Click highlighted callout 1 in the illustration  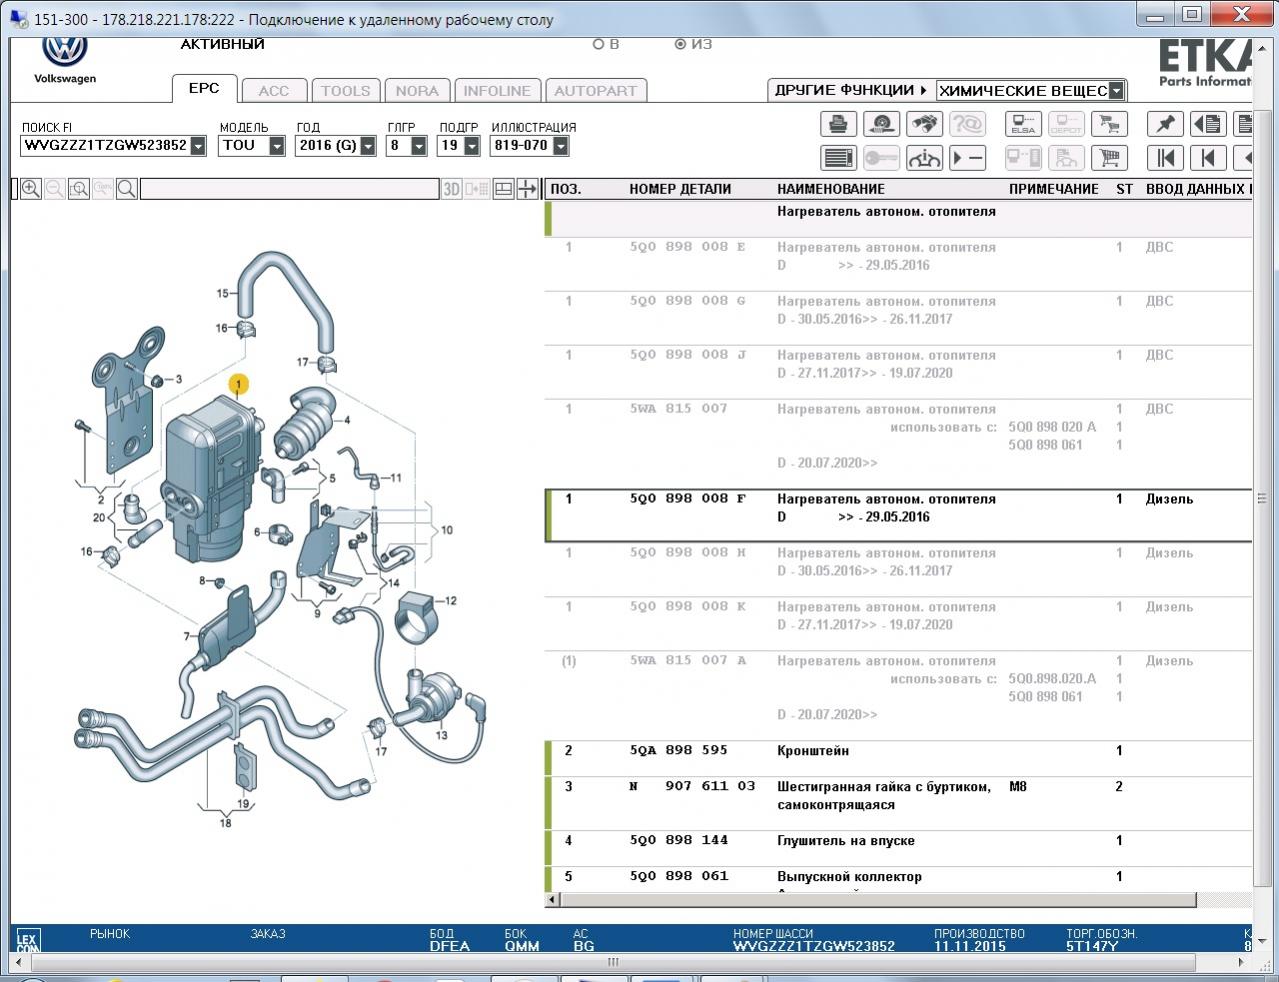[x=238, y=383]
